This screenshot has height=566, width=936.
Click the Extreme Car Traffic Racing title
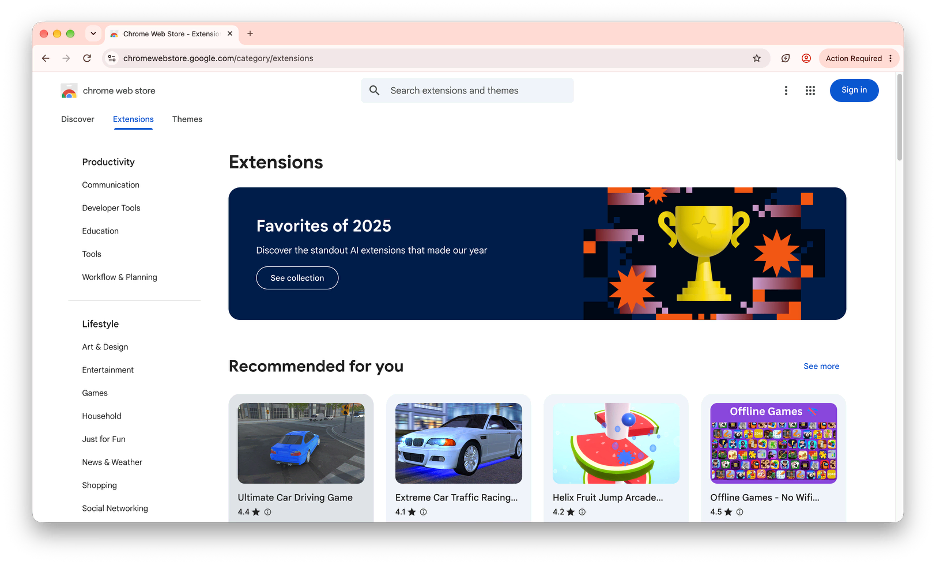[456, 498]
